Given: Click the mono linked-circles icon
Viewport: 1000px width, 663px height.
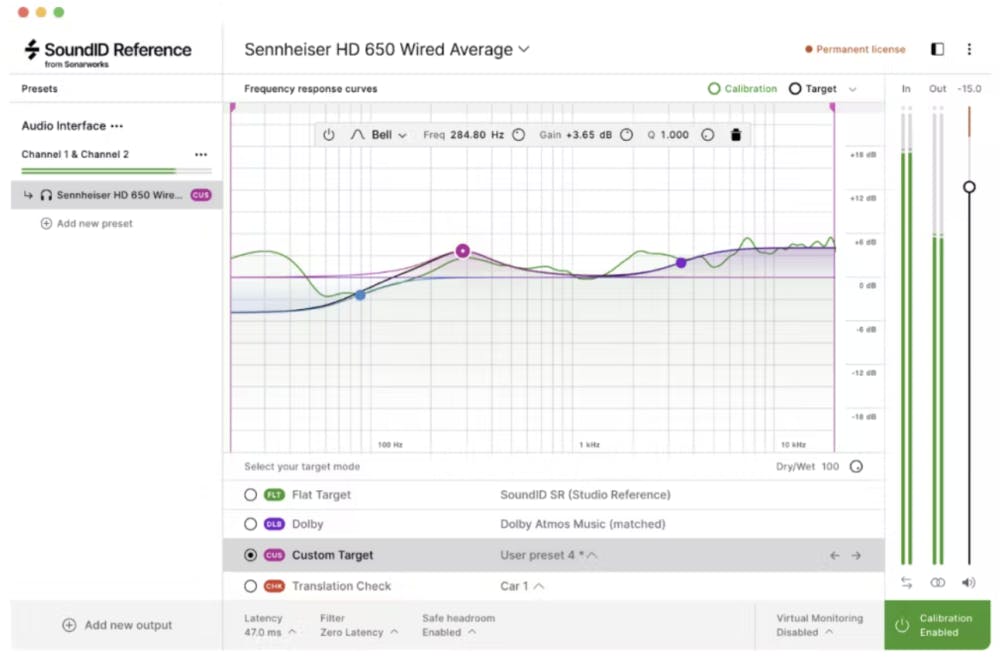Looking at the screenshot, I should (937, 583).
